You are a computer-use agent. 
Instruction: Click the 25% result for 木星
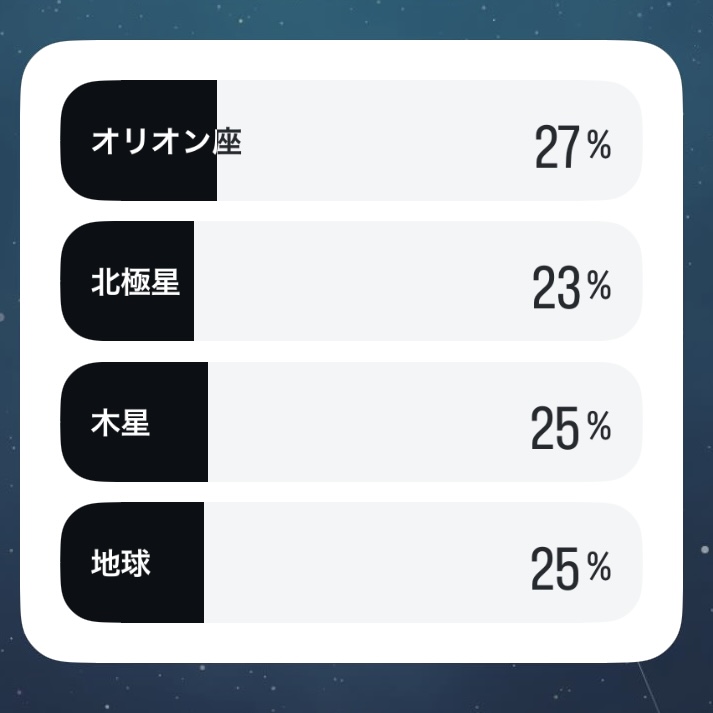(x=571, y=428)
